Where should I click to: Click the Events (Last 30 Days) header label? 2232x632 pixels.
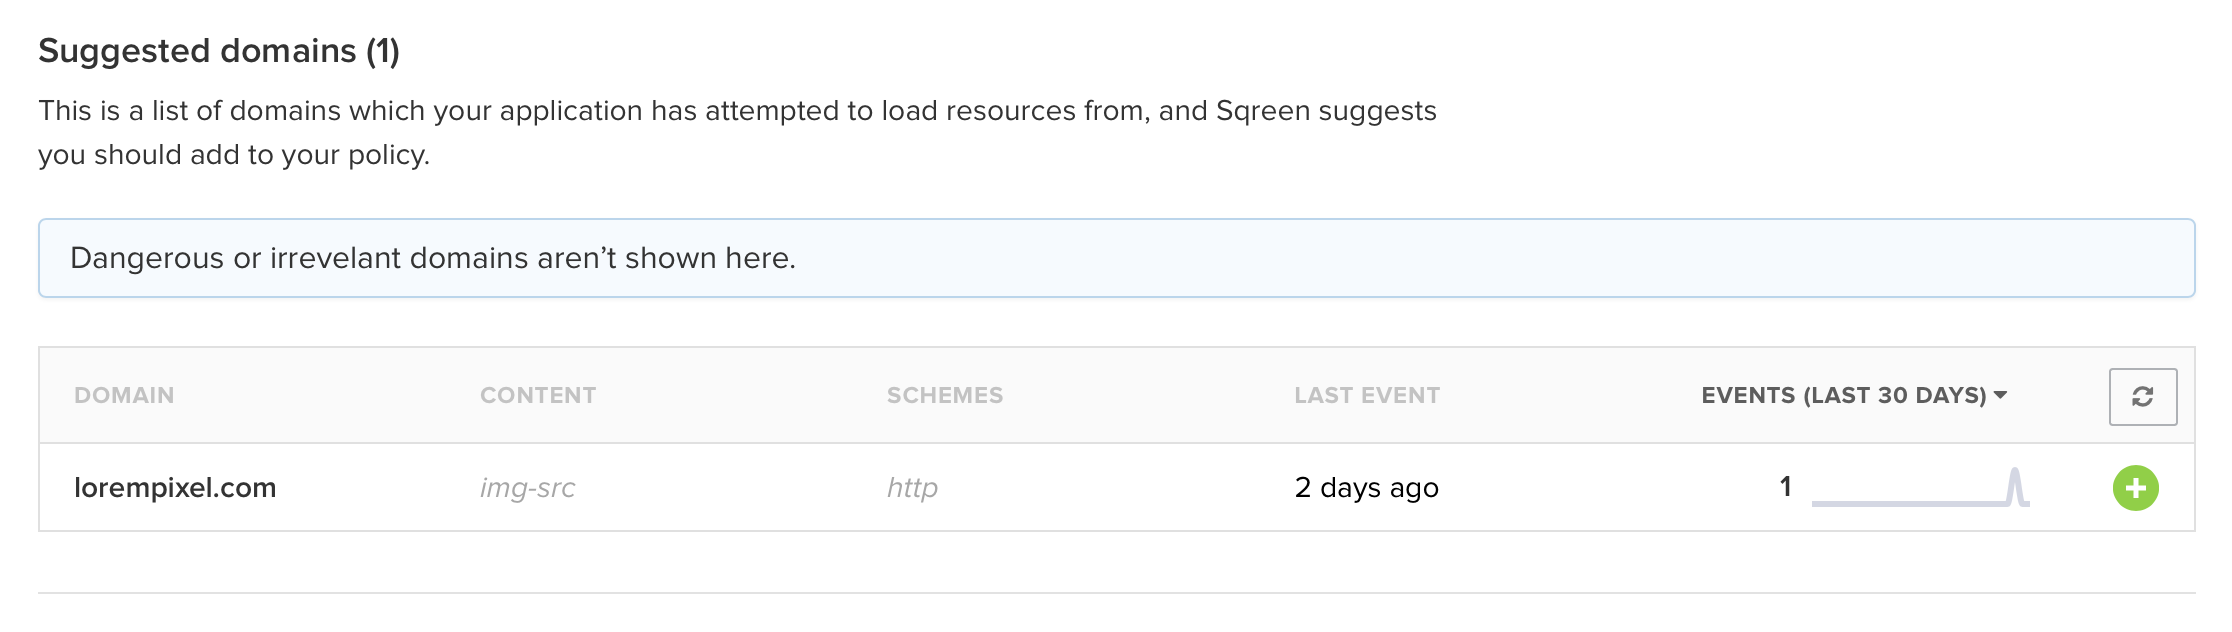tap(1843, 395)
